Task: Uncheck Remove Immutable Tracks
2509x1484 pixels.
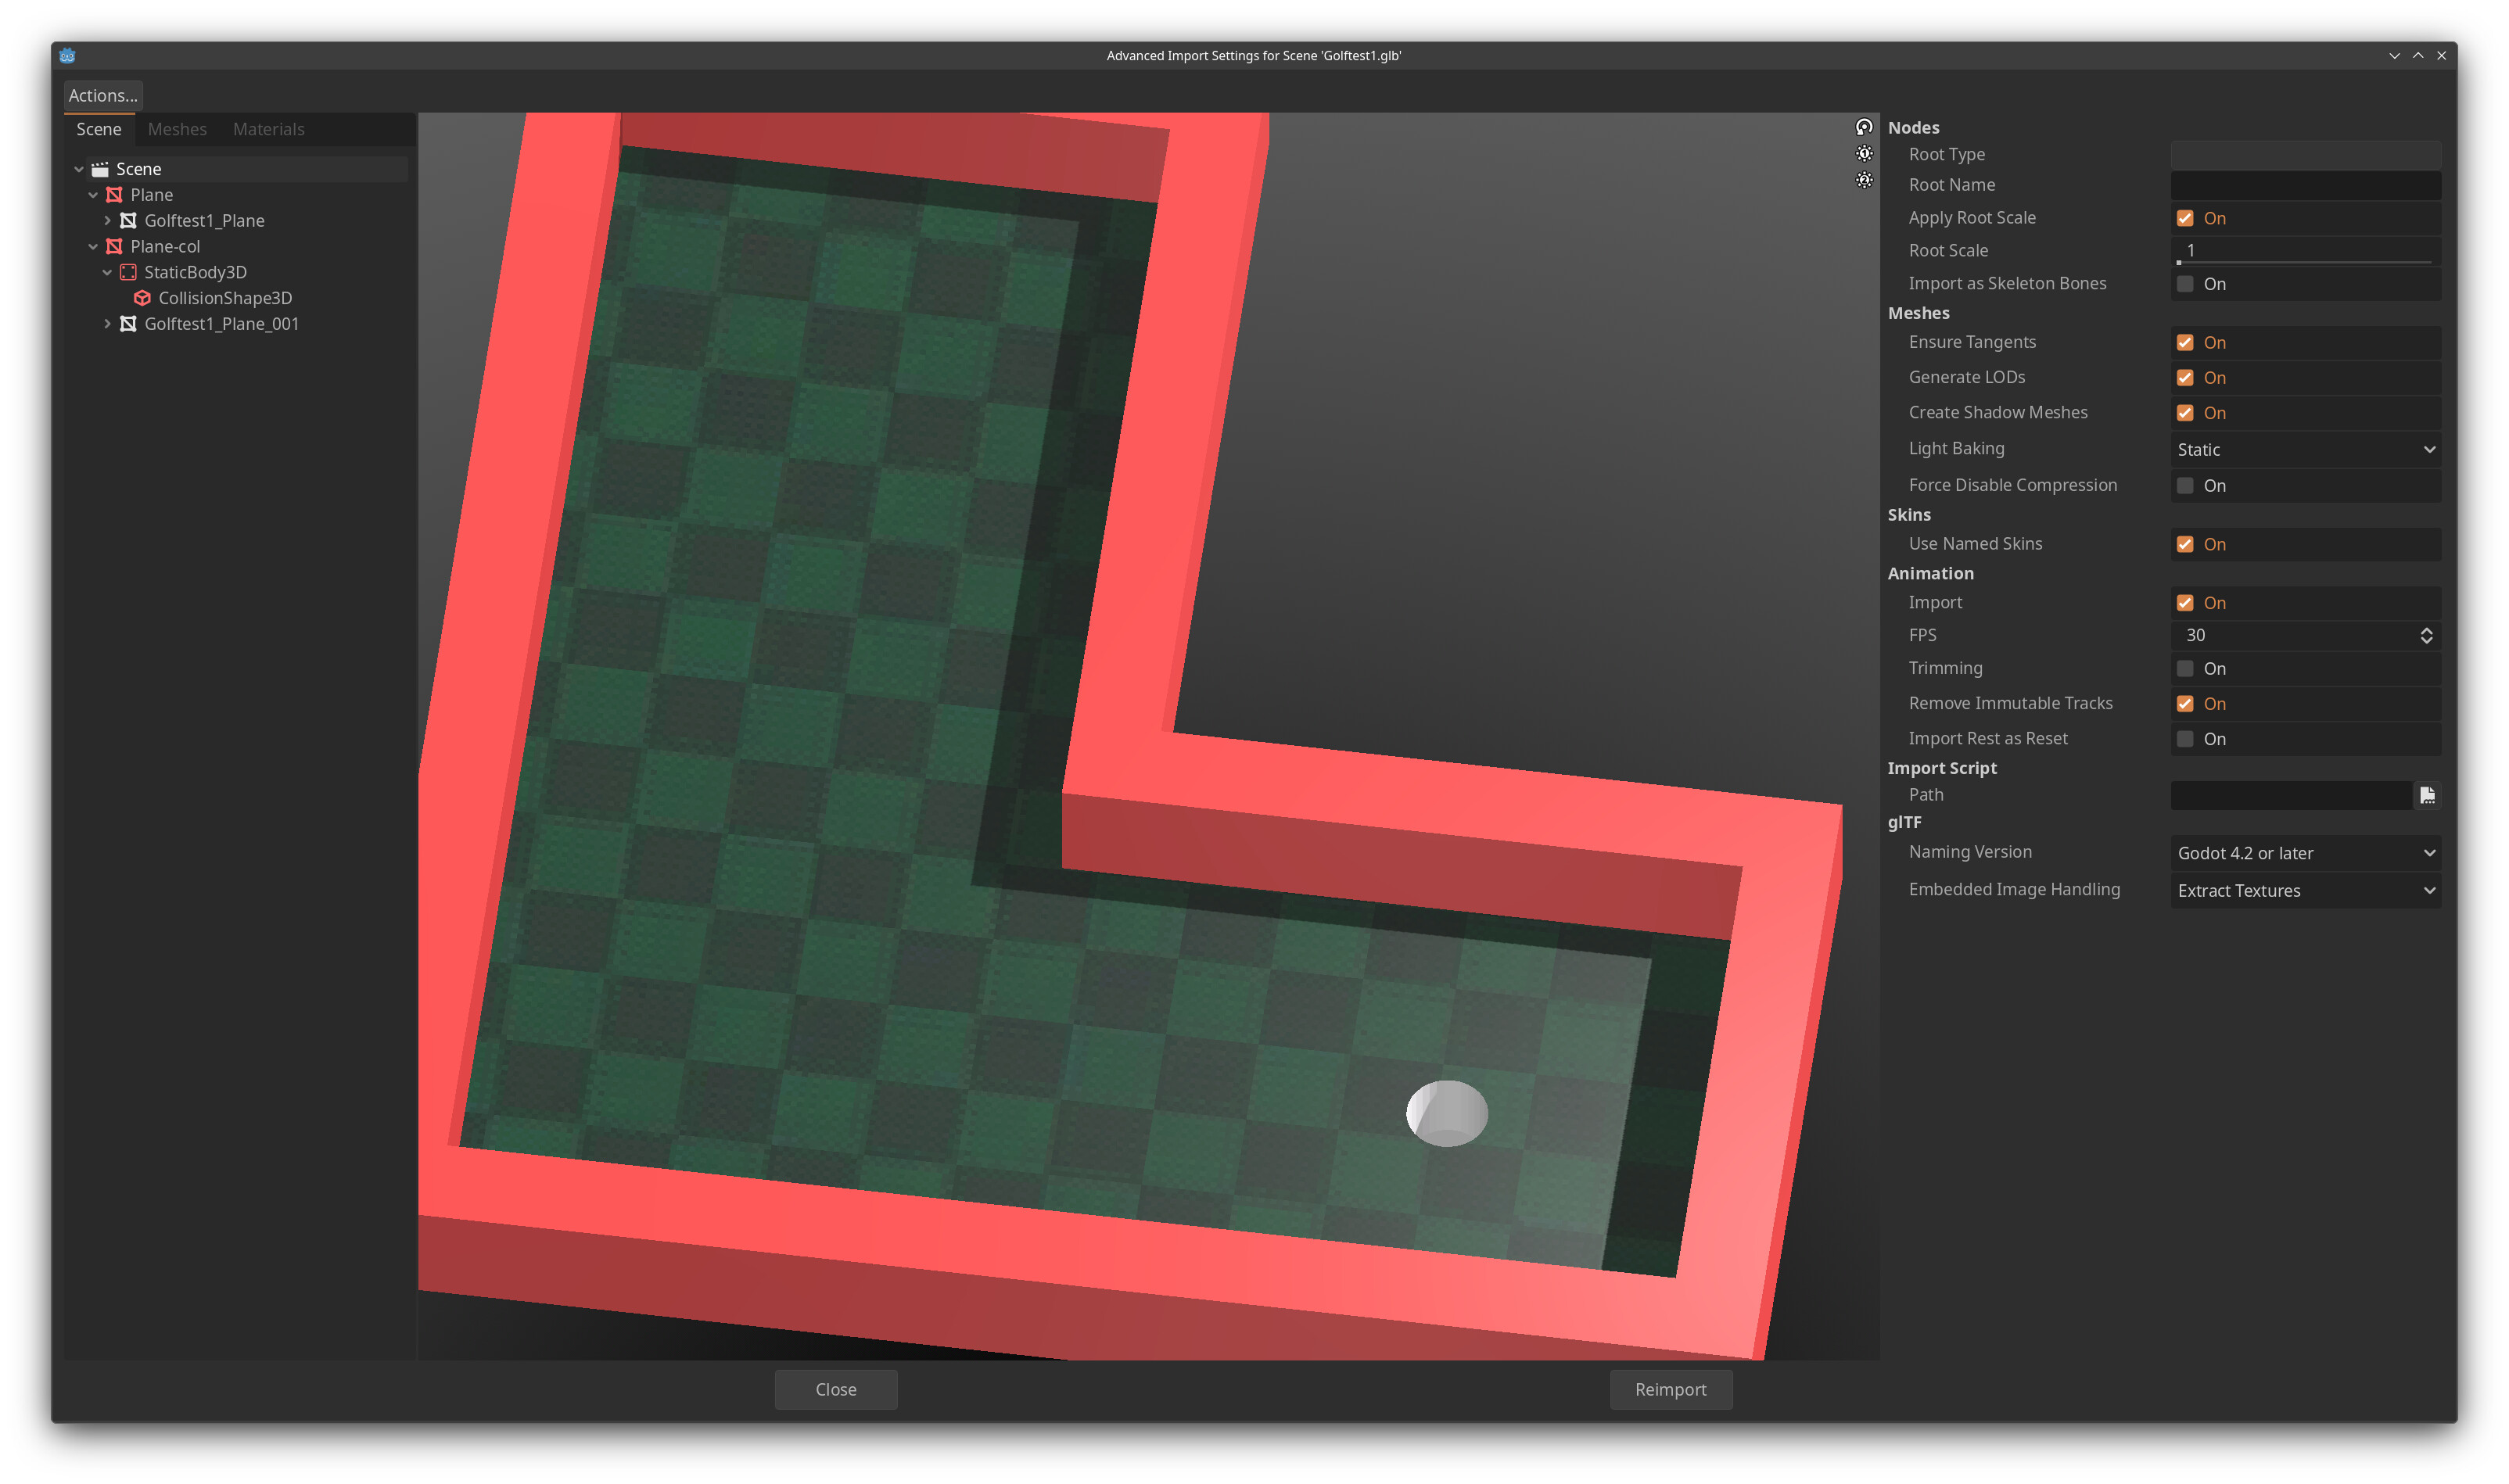Action: 2185,703
